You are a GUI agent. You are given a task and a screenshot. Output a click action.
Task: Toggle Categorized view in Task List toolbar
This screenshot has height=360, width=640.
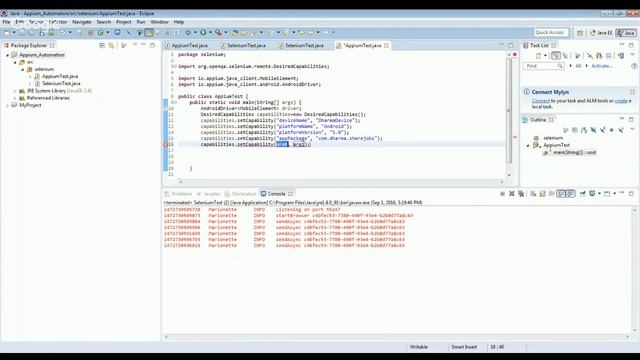(556, 56)
